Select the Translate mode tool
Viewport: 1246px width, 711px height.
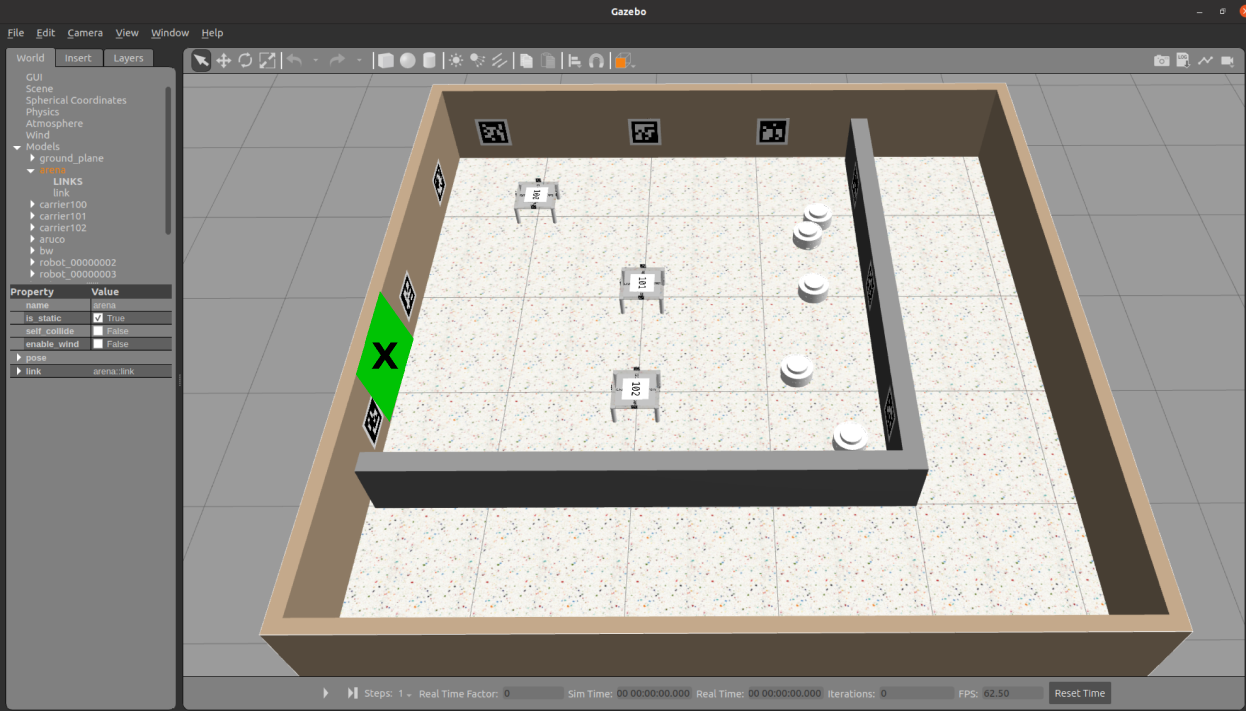point(223,61)
